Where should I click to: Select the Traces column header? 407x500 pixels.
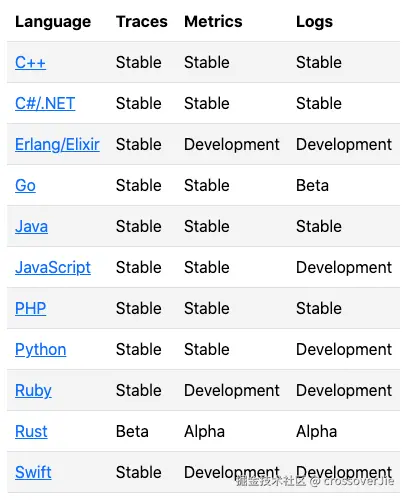(x=142, y=22)
